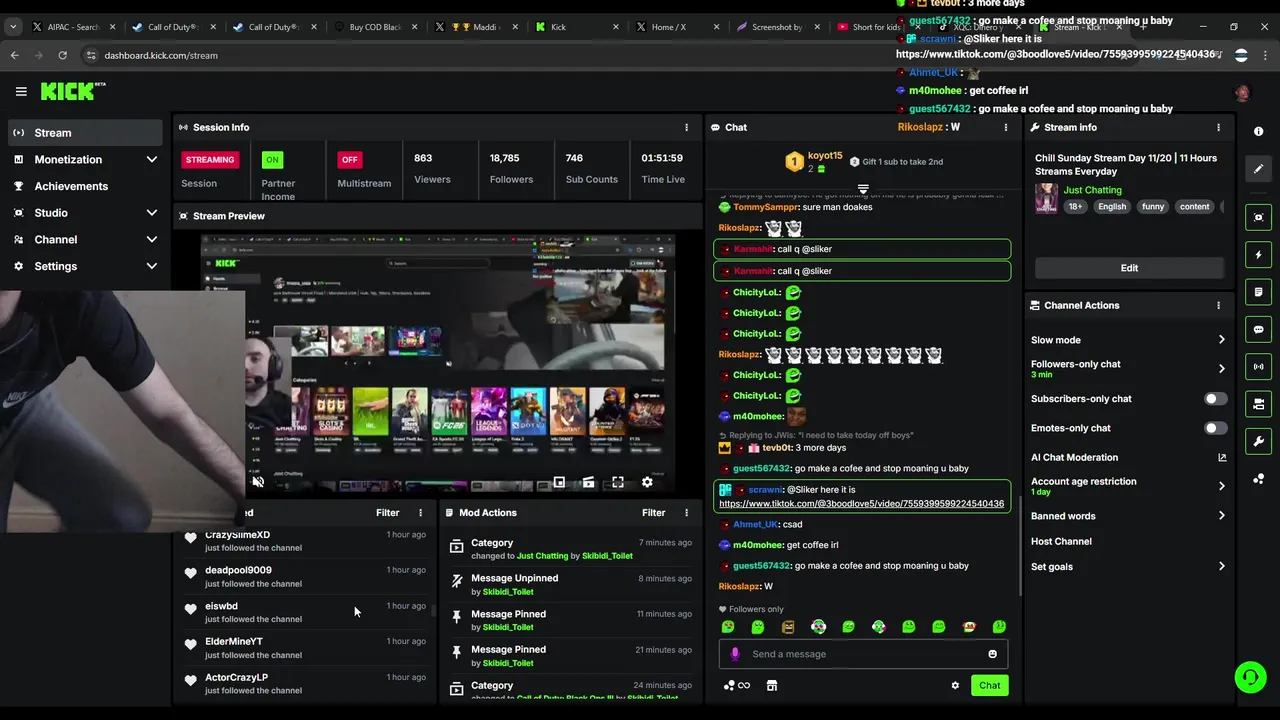
Task: Open Filter in activity feed panel
Action: coord(387,512)
